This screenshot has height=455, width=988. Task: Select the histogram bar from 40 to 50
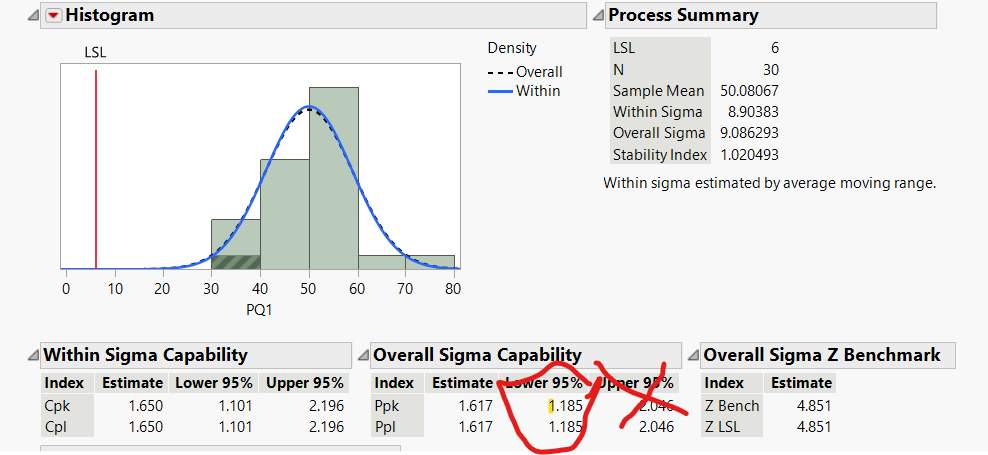point(285,215)
